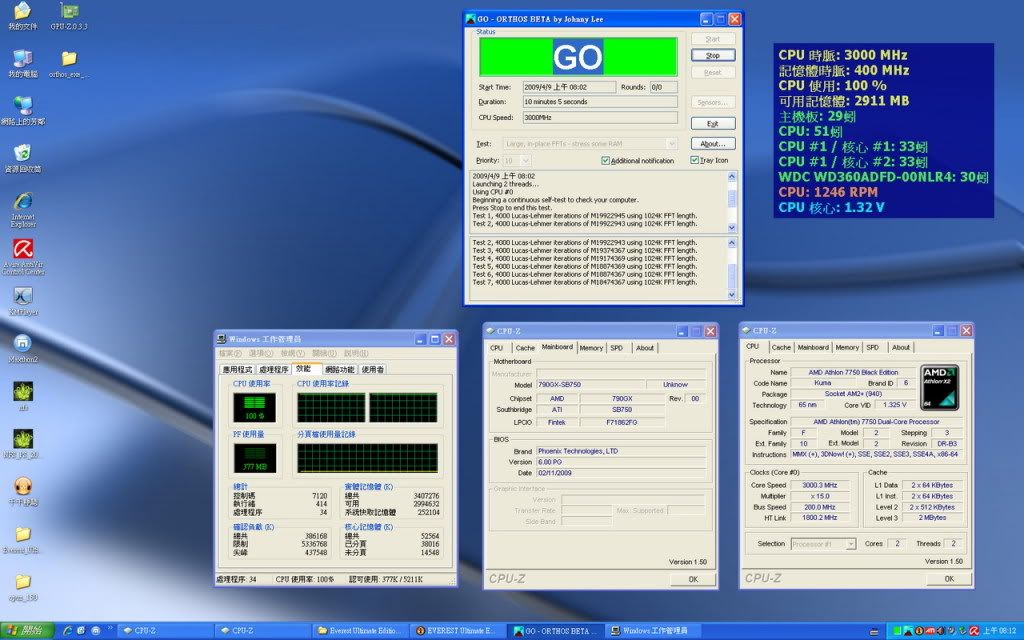Image resolution: width=1024 pixels, height=640 pixels.
Task: Open the Priority dropdown in ORTHOS
Action: (526, 160)
